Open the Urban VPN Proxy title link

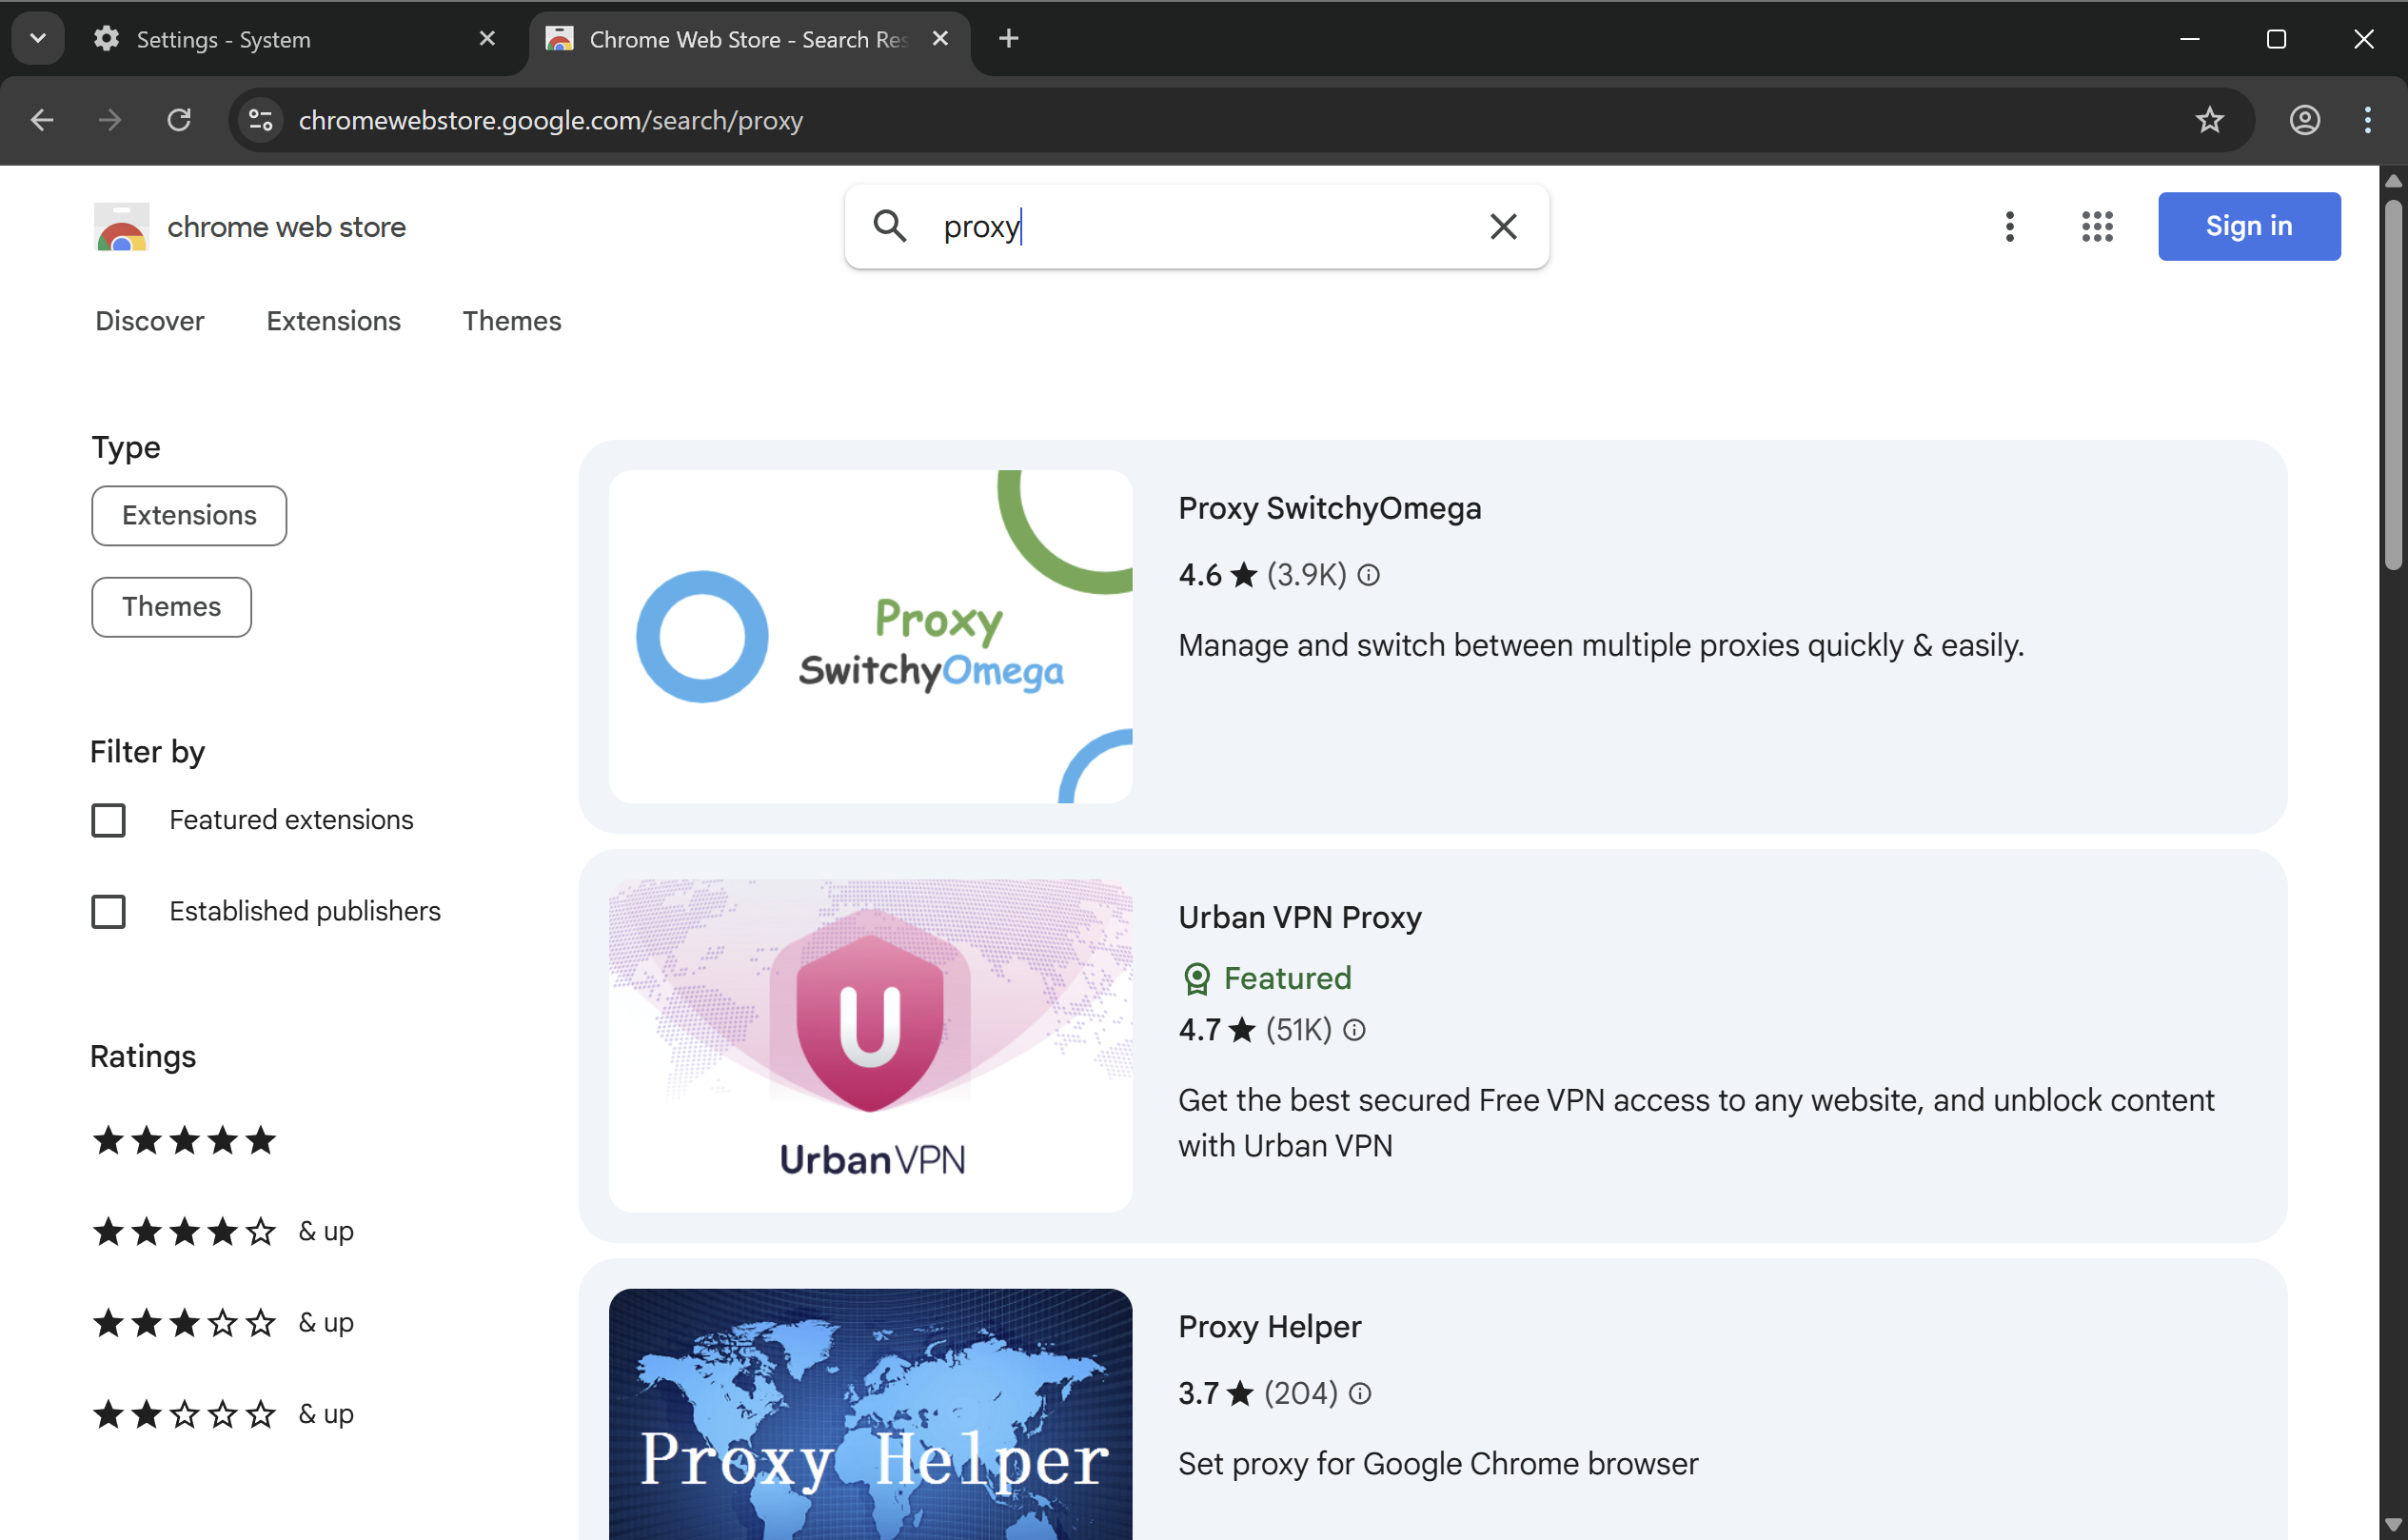1300,917
